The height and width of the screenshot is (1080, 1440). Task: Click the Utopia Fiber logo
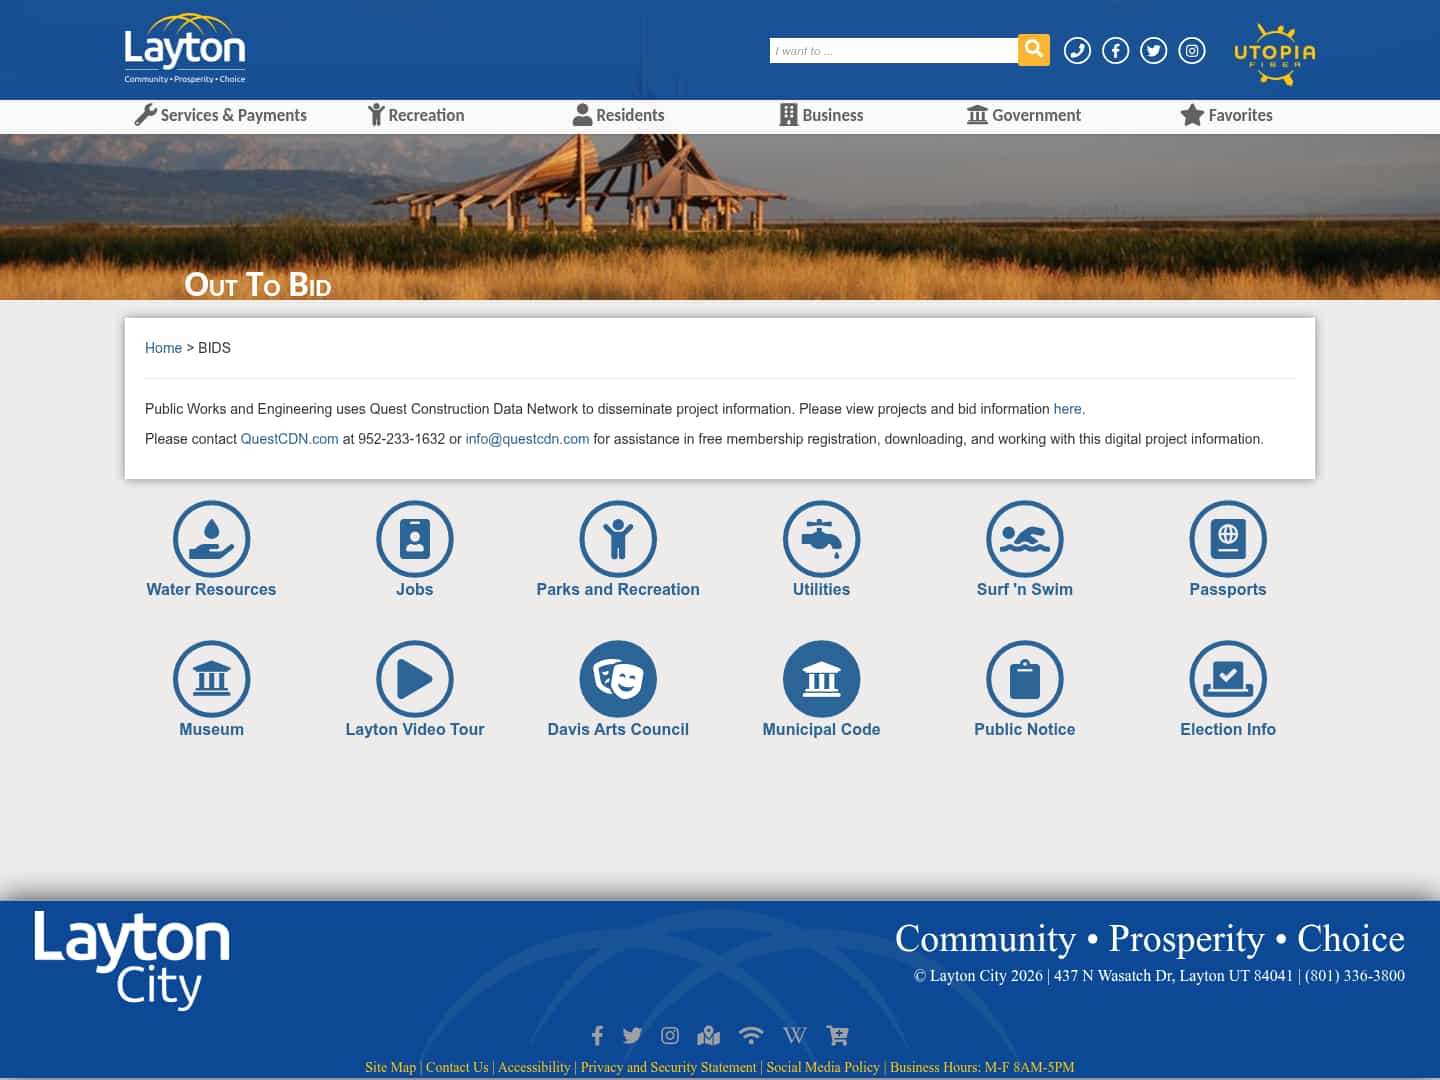(x=1275, y=53)
